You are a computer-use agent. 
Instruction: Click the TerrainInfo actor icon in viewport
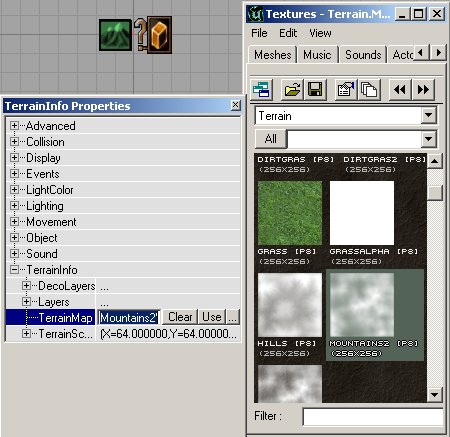point(115,35)
